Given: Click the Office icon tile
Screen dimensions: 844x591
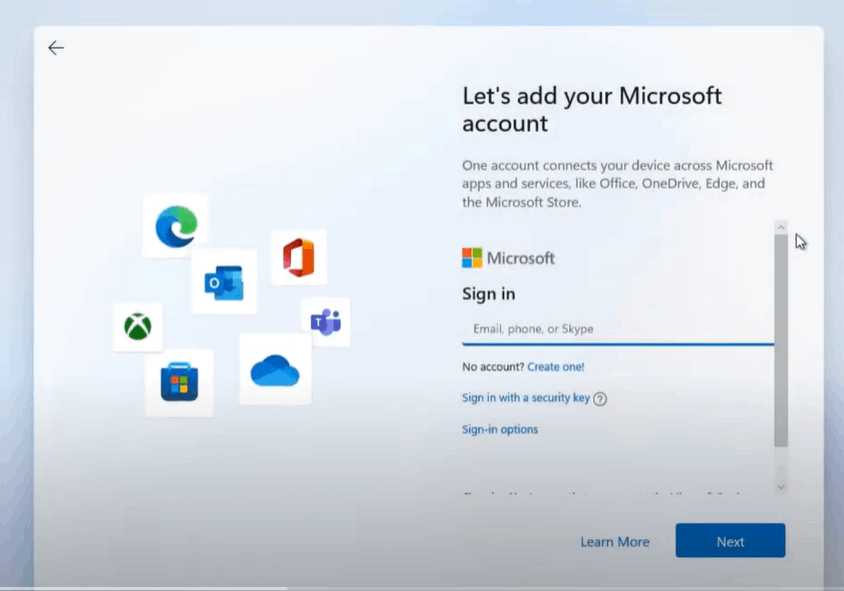Looking at the screenshot, I should tap(299, 257).
